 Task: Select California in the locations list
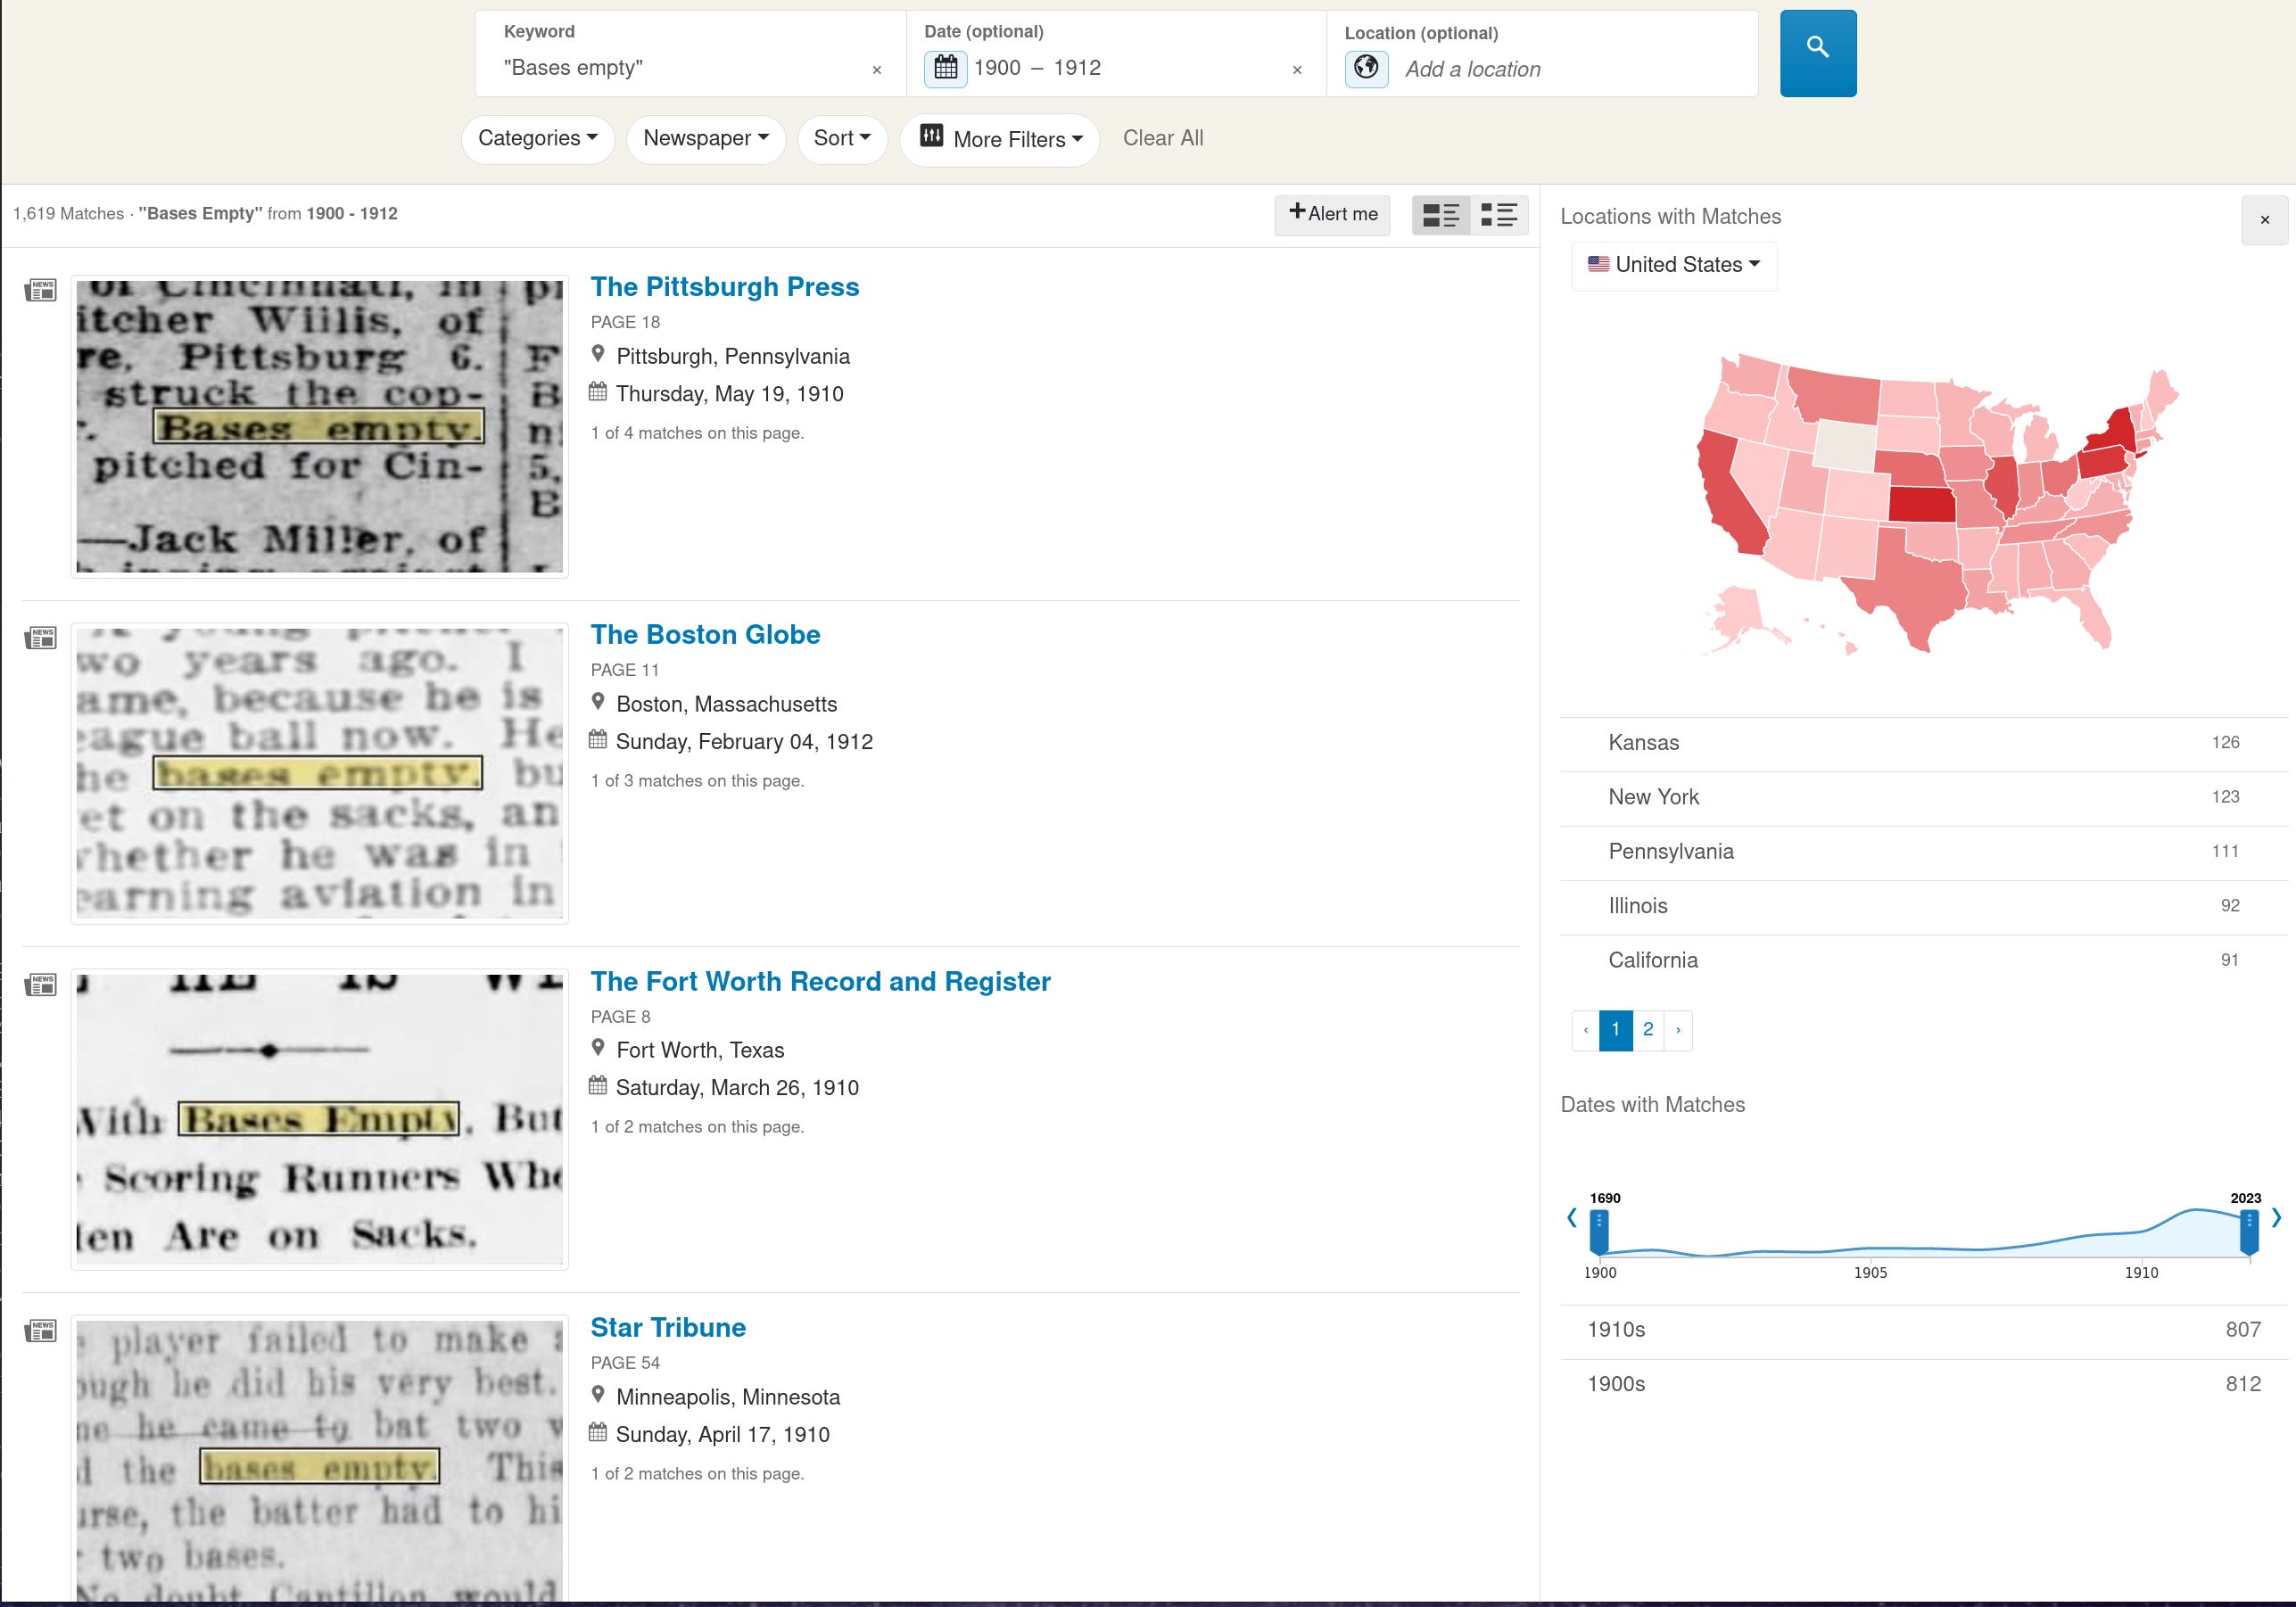coord(1923,961)
